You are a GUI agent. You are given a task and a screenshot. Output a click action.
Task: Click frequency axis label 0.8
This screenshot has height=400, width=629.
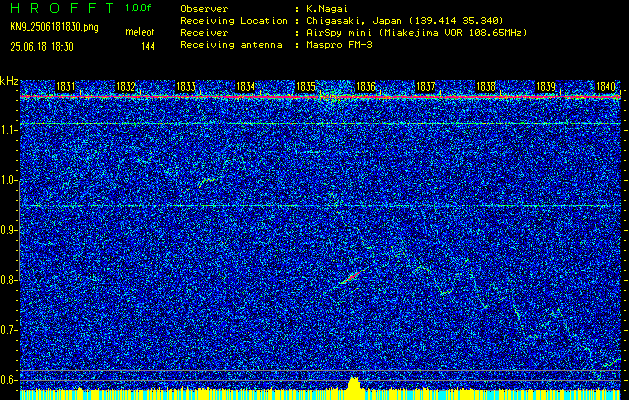(8, 280)
